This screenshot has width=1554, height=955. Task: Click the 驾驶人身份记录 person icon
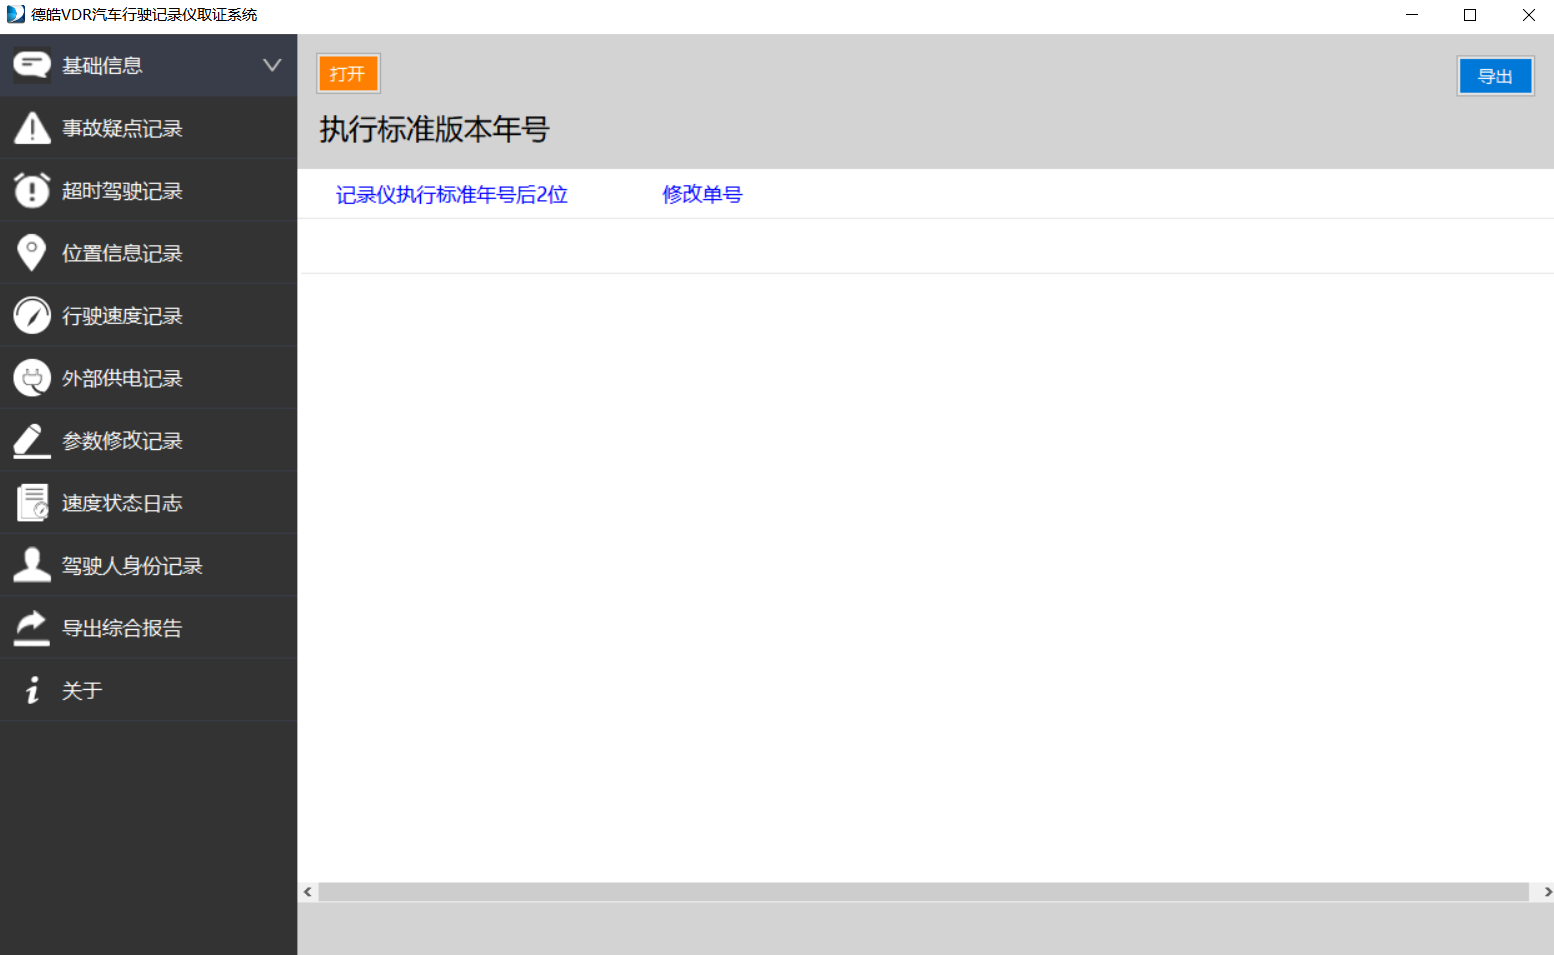[32, 565]
